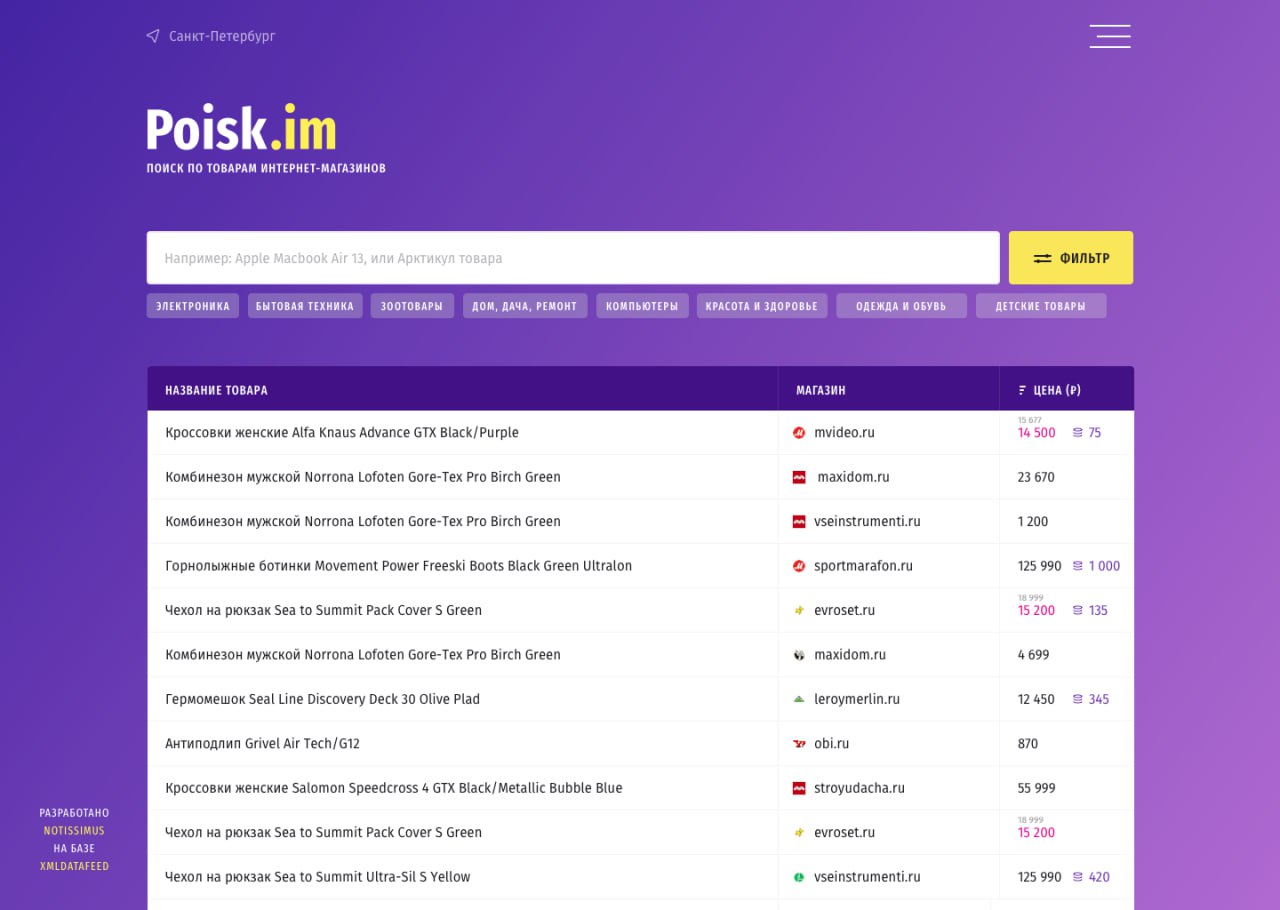Open Гермомешок Seal Line Discovery Deck product
This screenshot has width=1280, height=910.
(322, 699)
